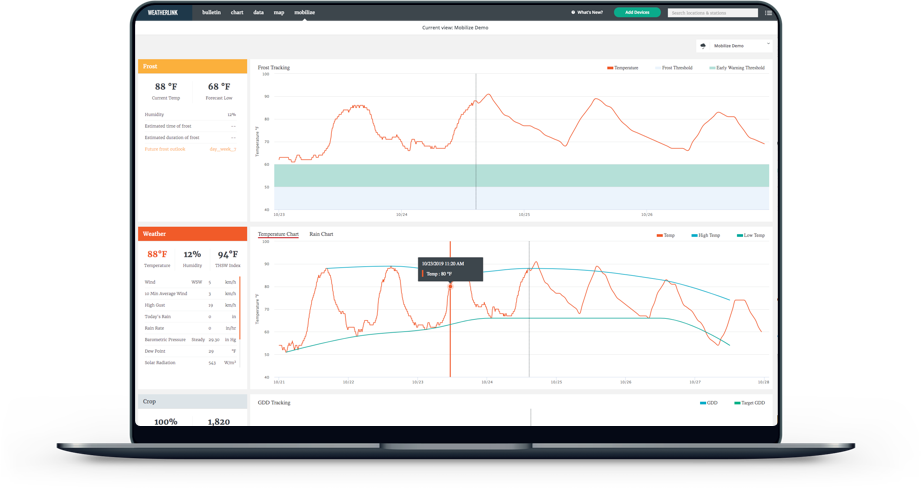Click the 10 Min Average Wind row
Image resolution: width=921 pixels, height=488 pixels.
[x=190, y=294]
